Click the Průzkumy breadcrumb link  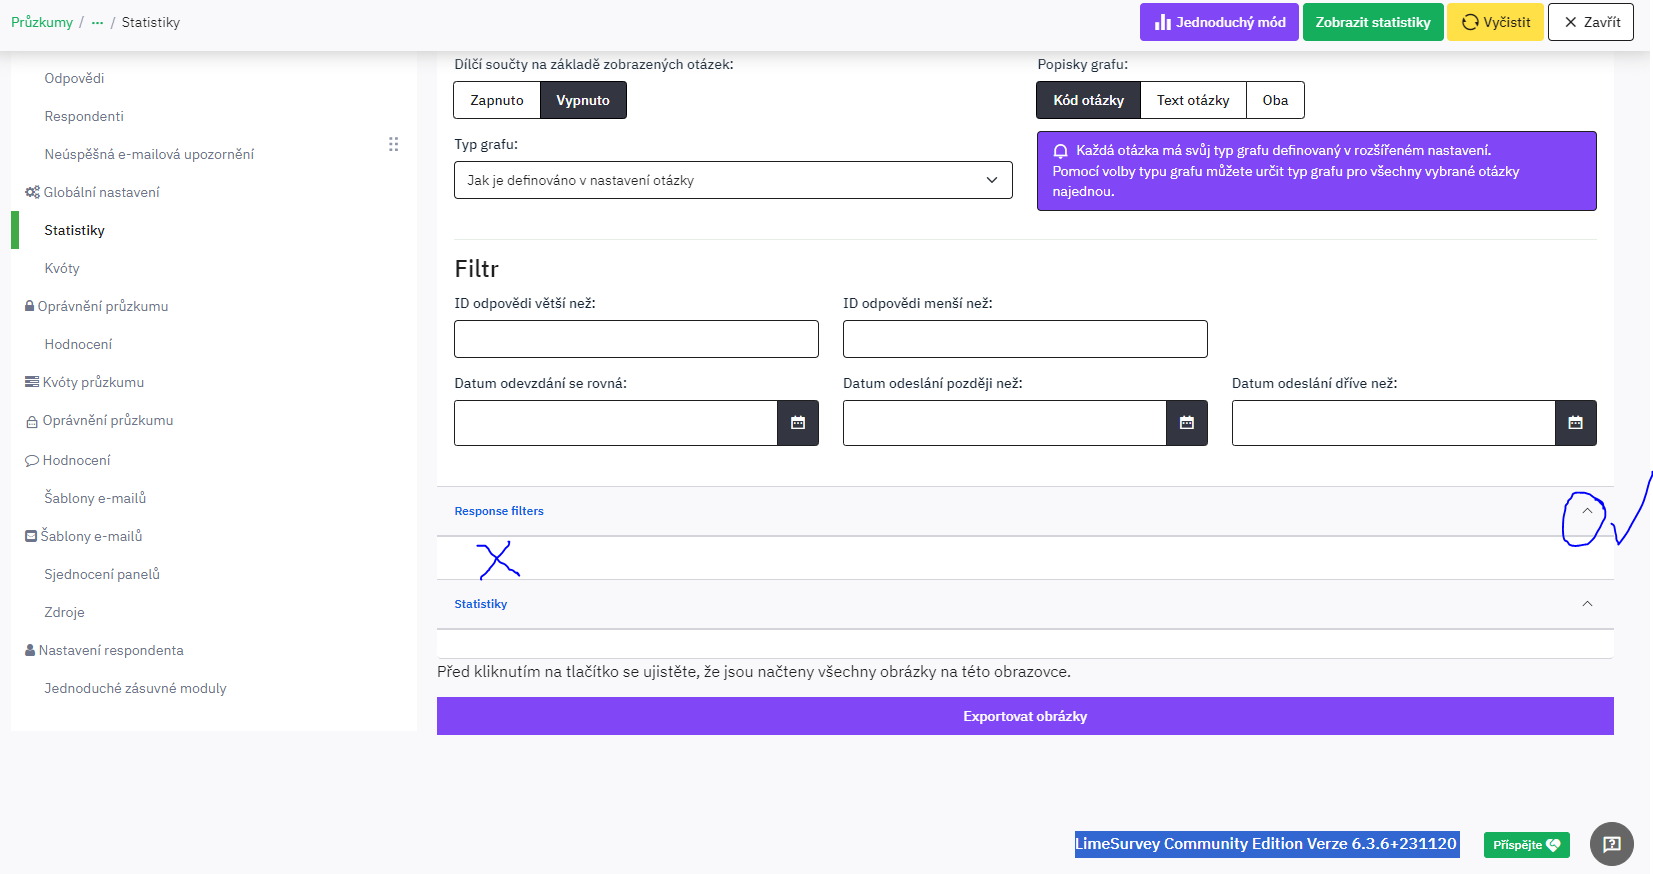tap(42, 22)
